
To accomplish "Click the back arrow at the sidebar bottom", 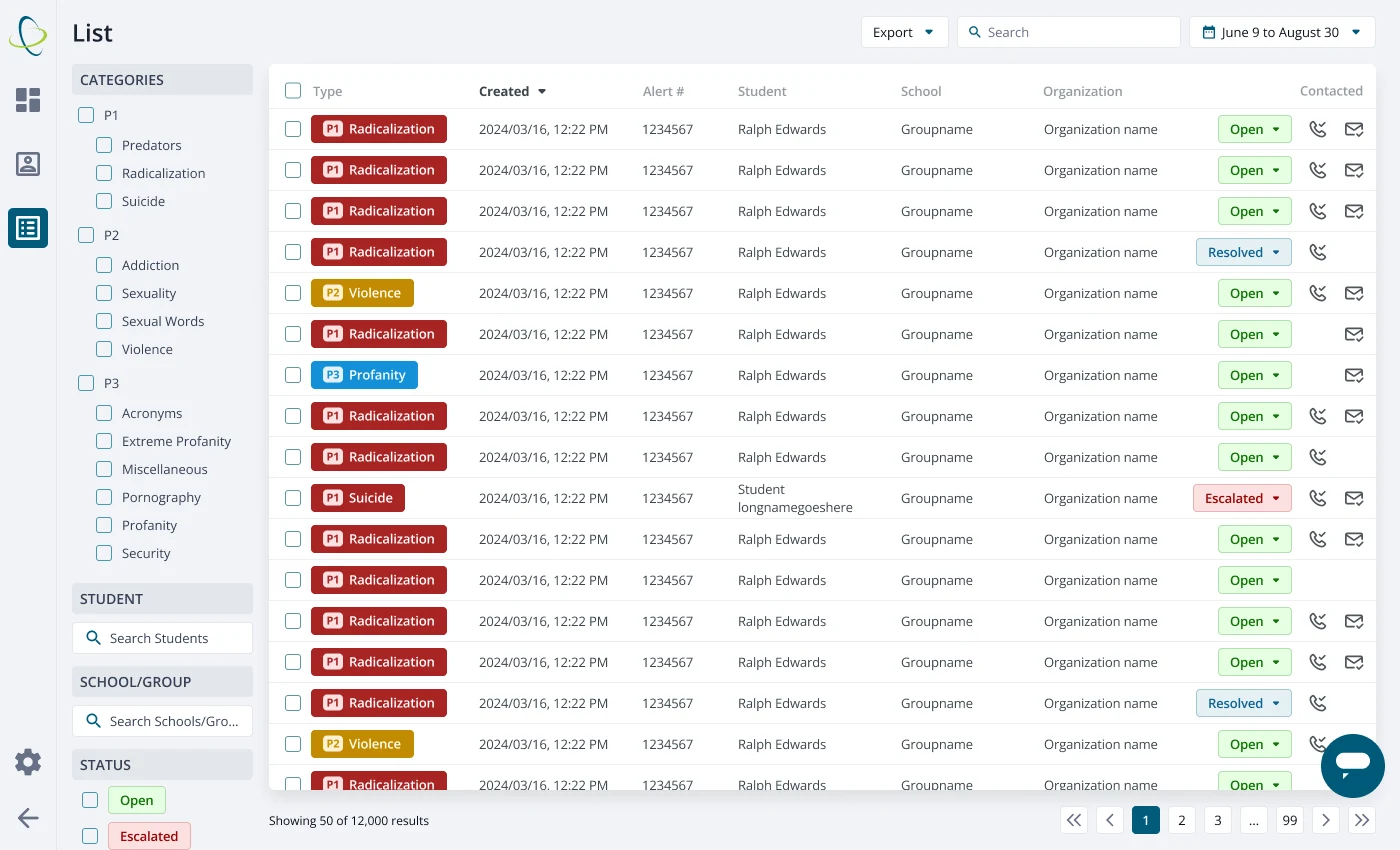I will [x=28, y=818].
